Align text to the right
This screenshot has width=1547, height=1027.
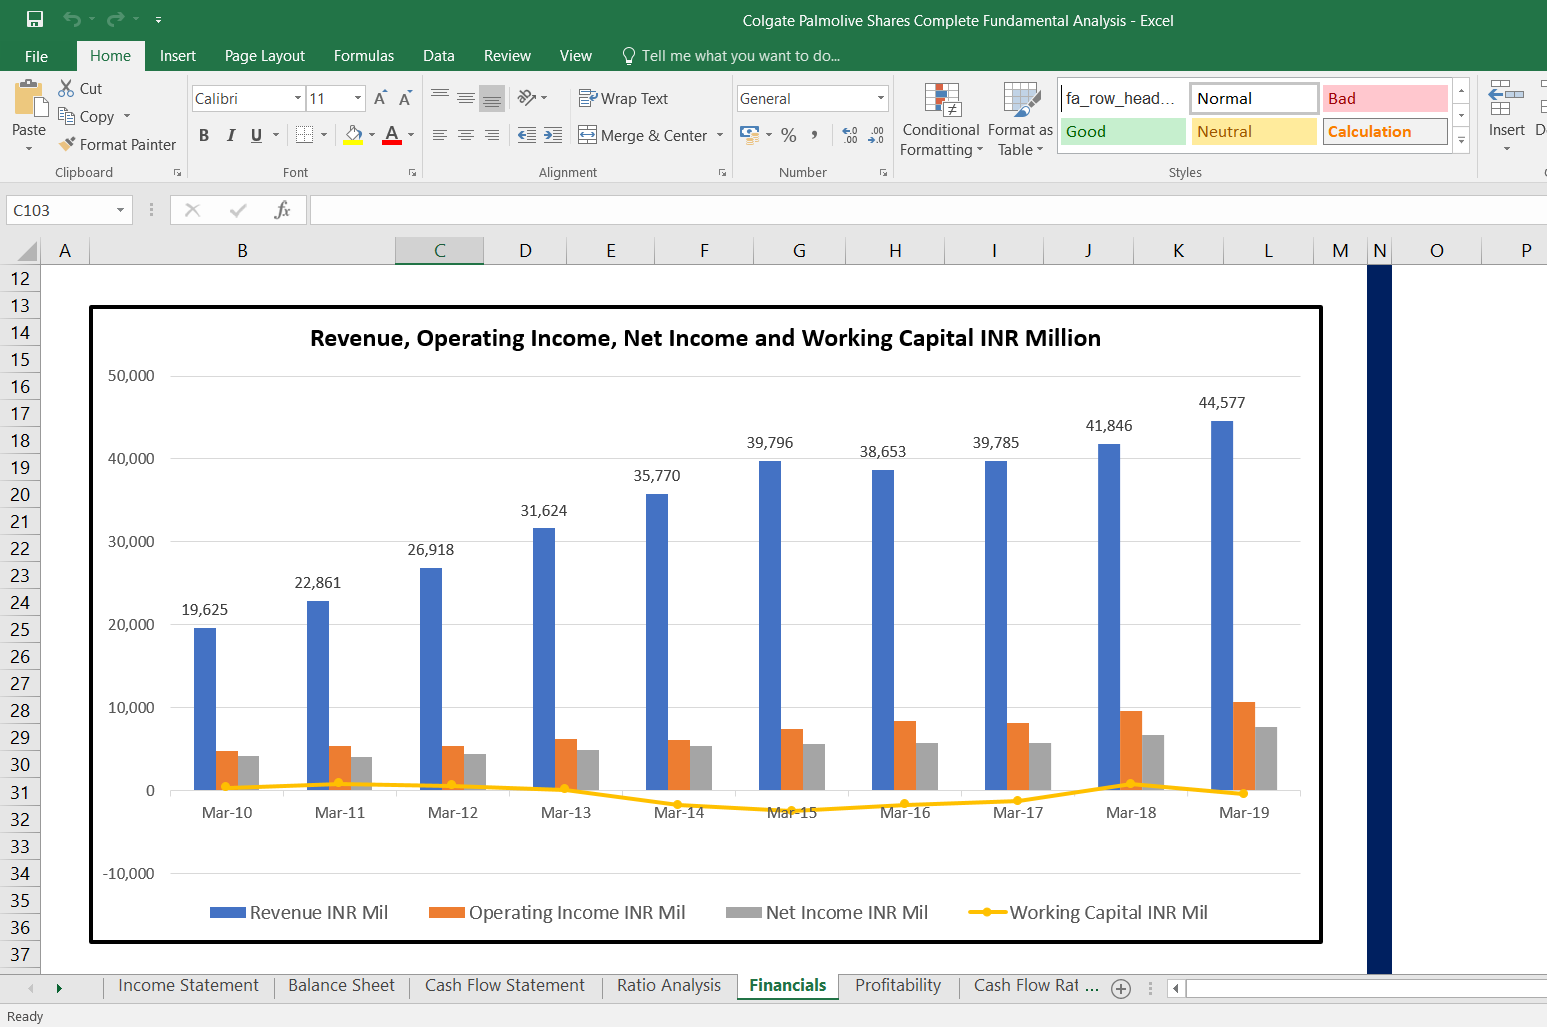(x=491, y=135)
